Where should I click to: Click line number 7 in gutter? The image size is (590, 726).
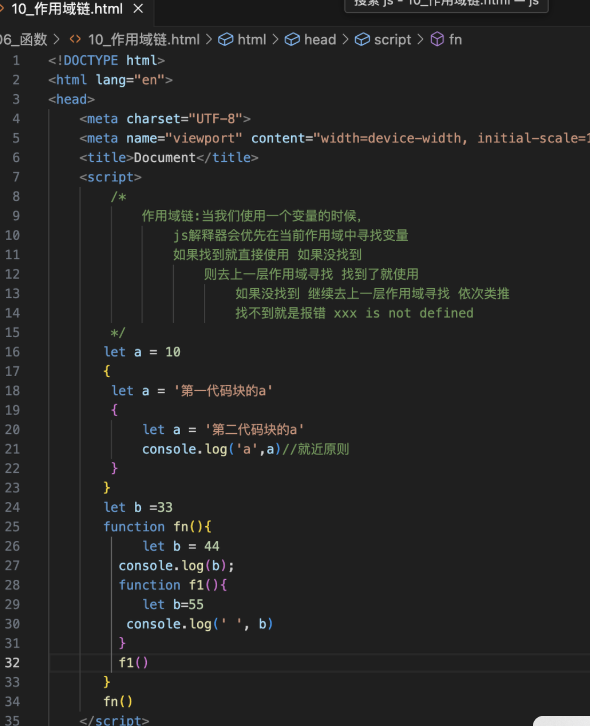16,177
